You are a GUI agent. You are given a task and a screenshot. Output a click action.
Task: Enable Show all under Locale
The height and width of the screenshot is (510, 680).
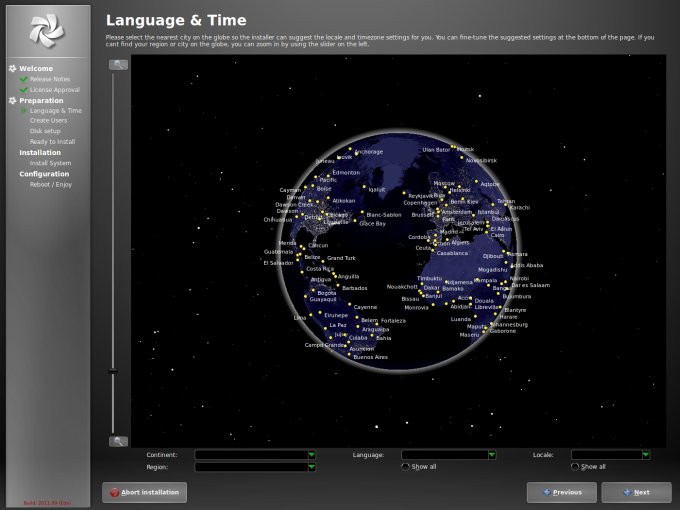[575, 467]
